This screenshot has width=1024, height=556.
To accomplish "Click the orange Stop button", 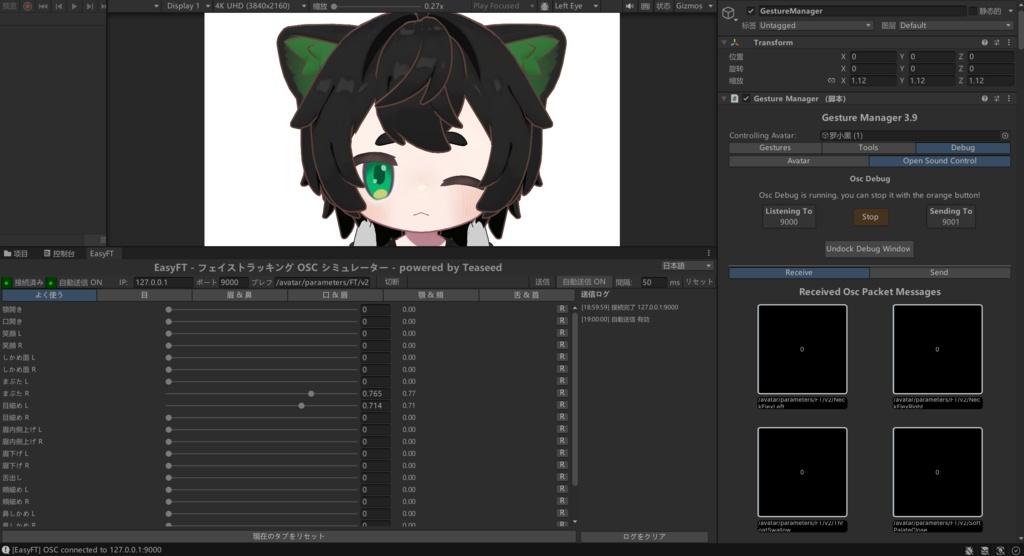I will [x=870, y=217].
